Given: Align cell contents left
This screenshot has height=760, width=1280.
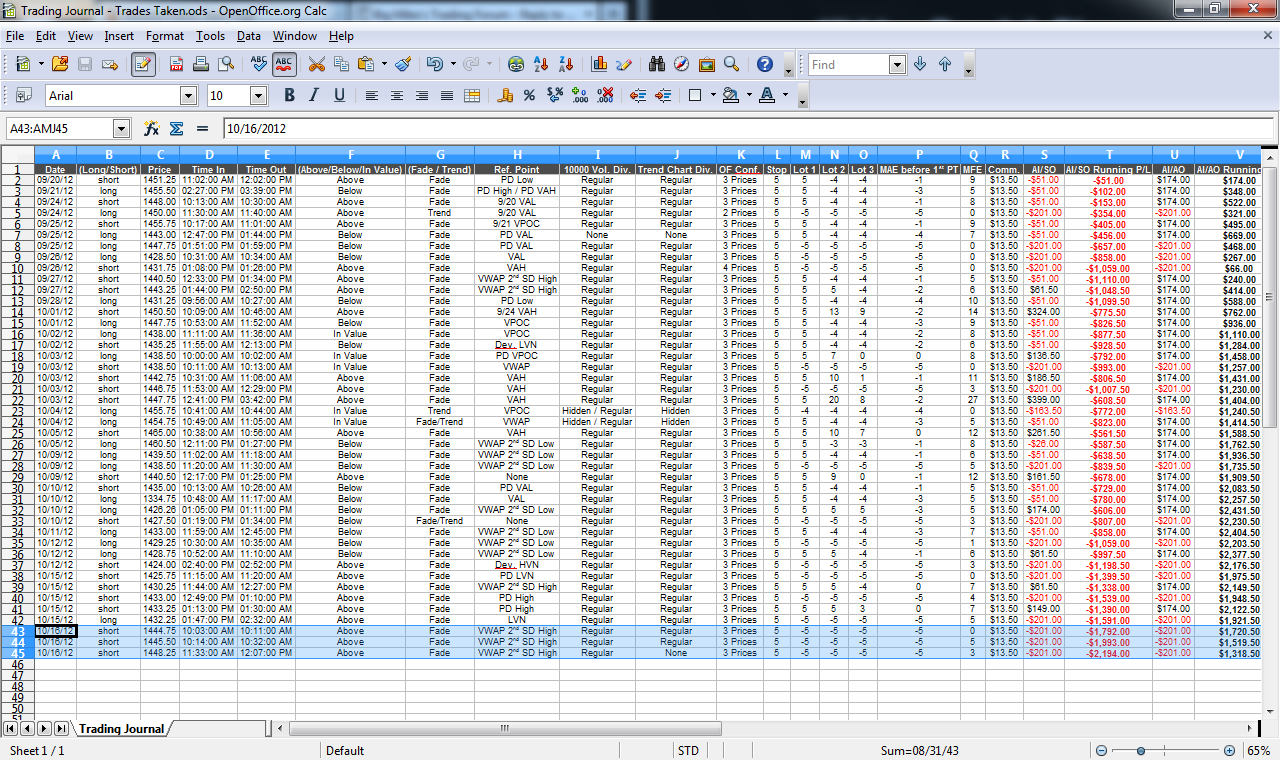Looking at the screenshot, I should (x=372, y=96).
